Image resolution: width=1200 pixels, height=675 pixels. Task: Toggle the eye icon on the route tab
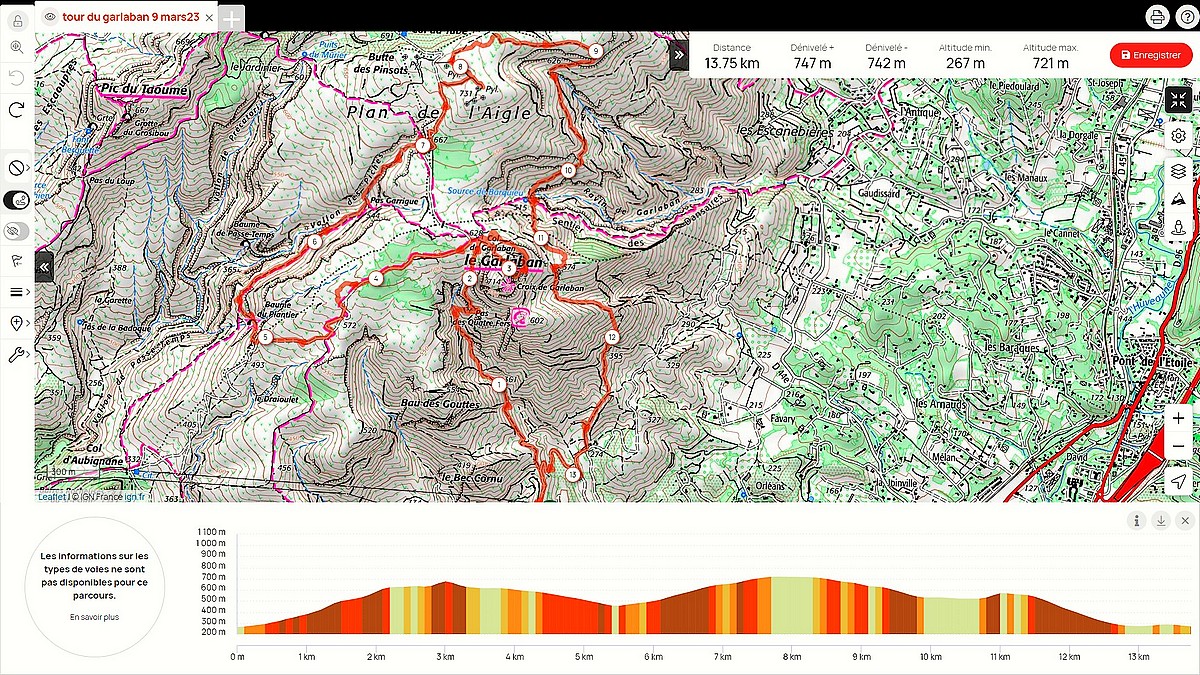50,16
